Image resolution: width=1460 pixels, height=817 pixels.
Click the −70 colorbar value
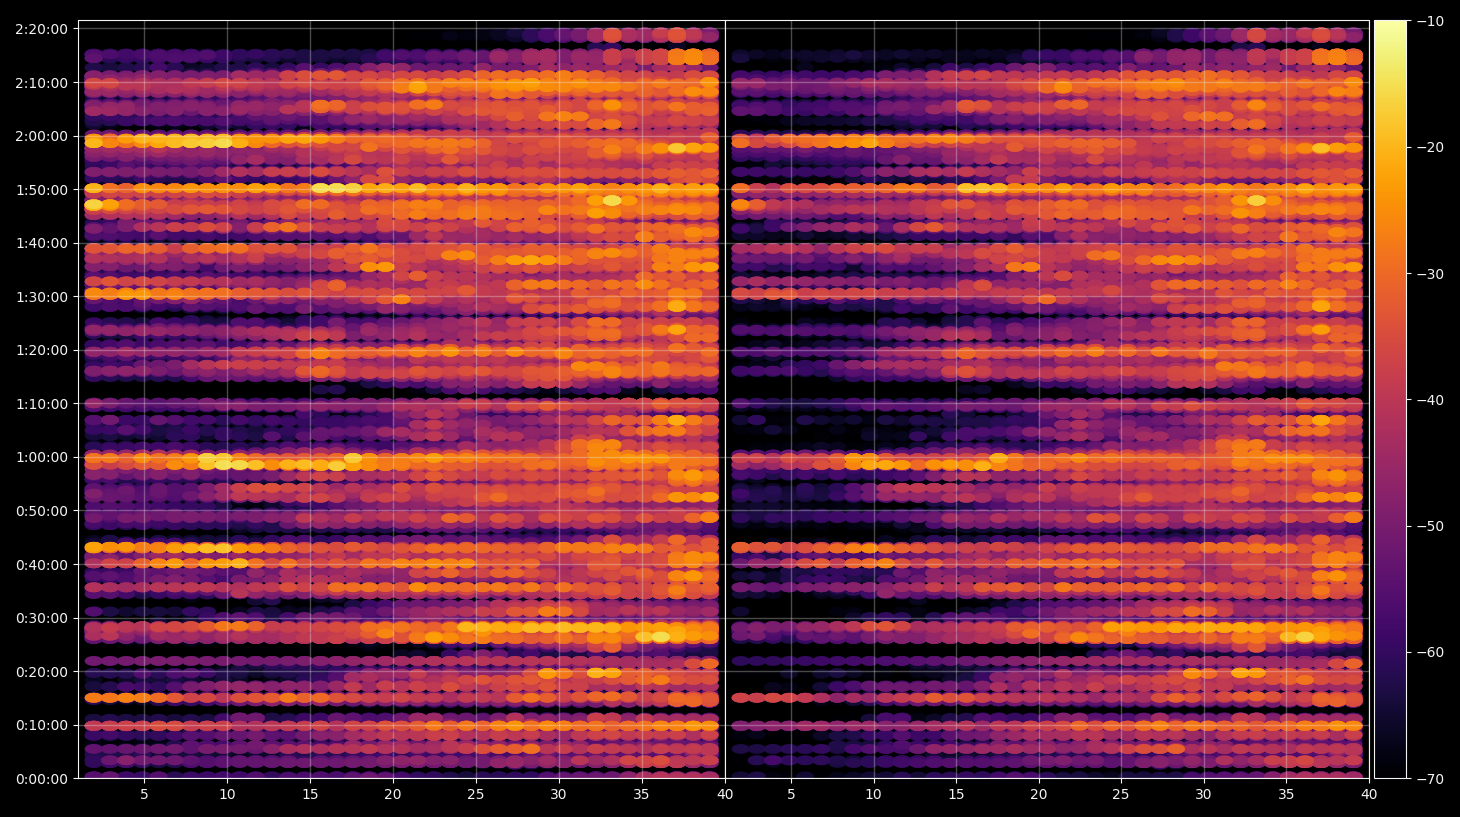(x=1430, y=778)
